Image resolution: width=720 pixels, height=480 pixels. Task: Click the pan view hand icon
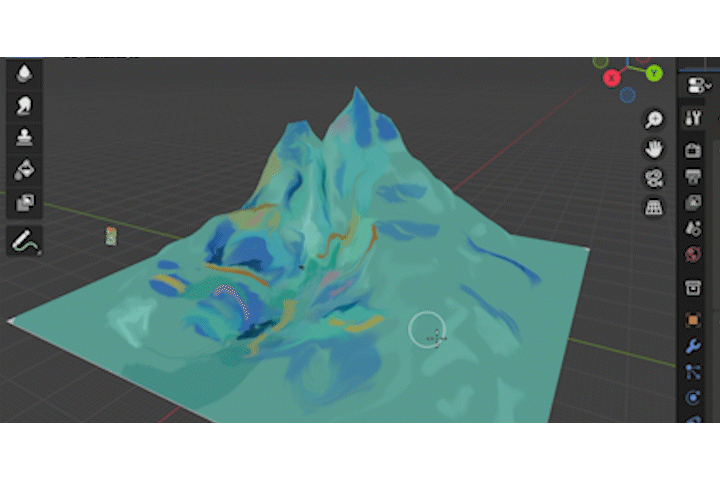tap(653, 149)
